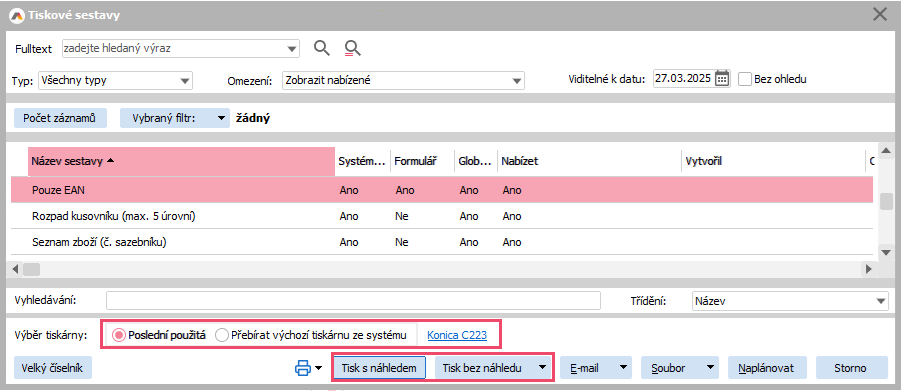
Task: Expand the Soubor button dropdown arrow
Action: pos(711,368)
